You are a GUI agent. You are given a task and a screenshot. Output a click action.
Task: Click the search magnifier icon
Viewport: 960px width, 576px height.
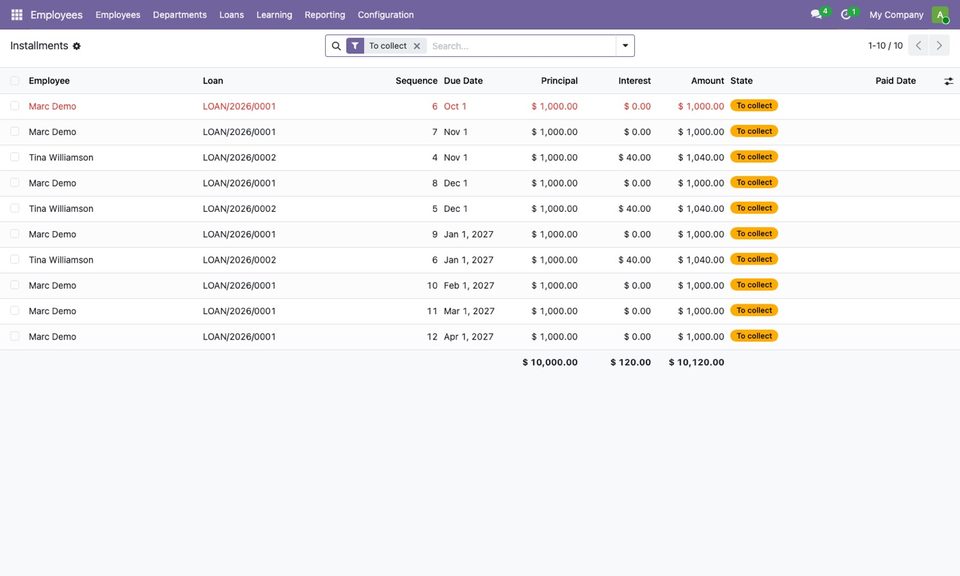pyautogui.click(x=336, y=46)
